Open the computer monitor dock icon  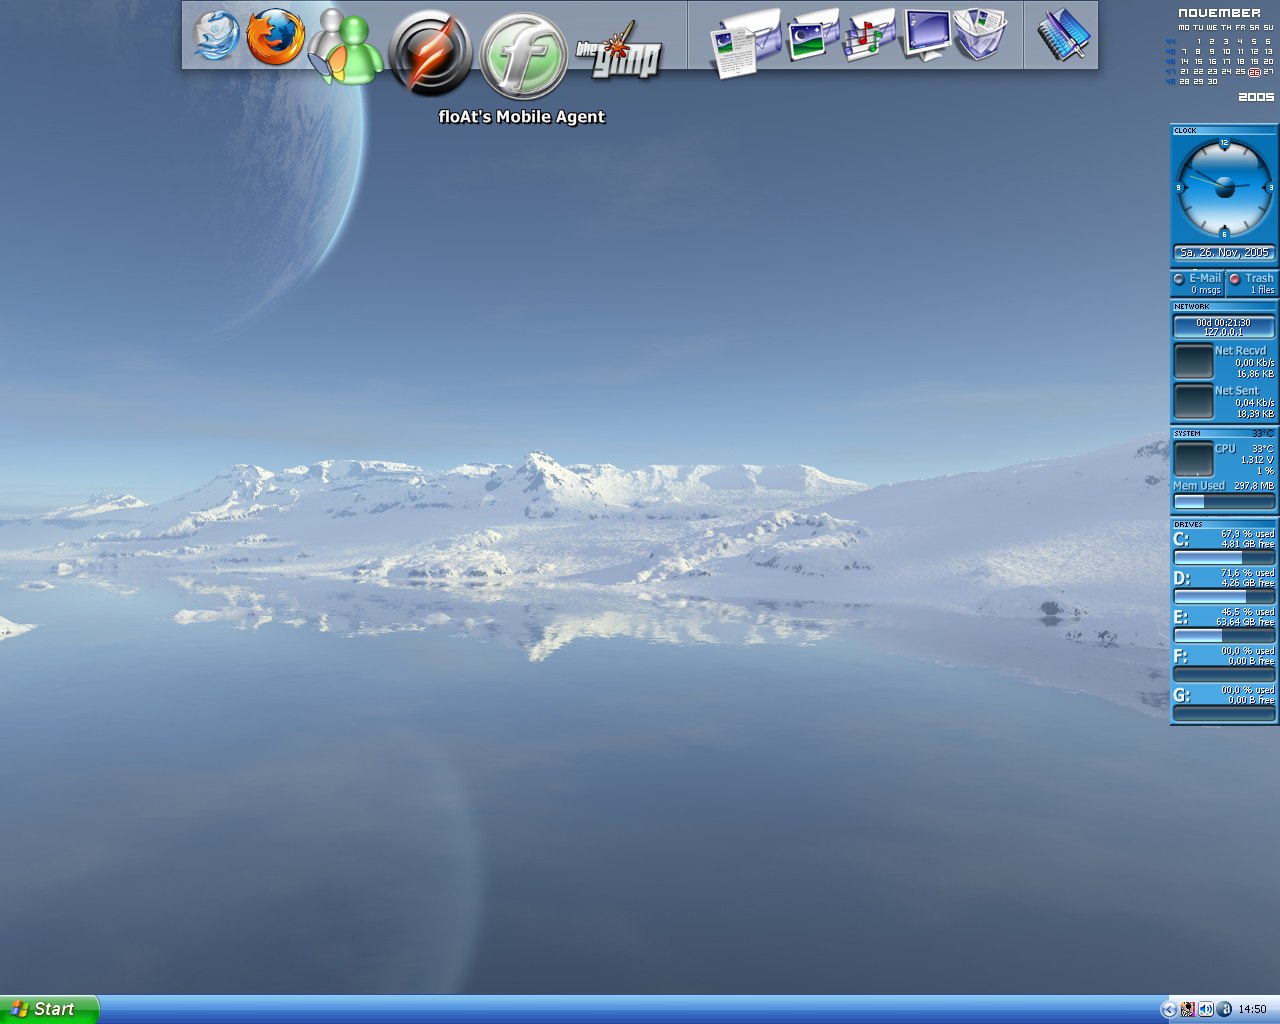click(926, 35)
